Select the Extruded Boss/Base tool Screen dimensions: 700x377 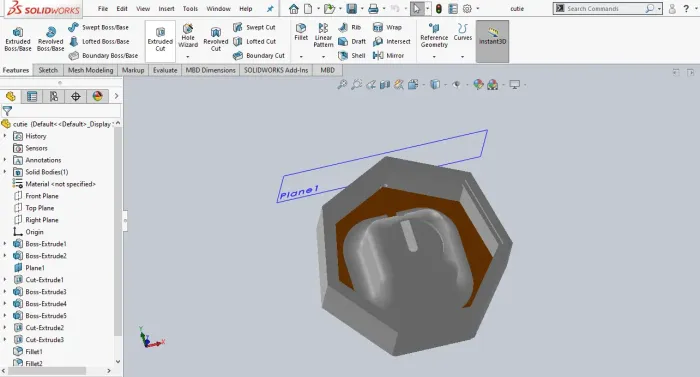coord(18,39)
